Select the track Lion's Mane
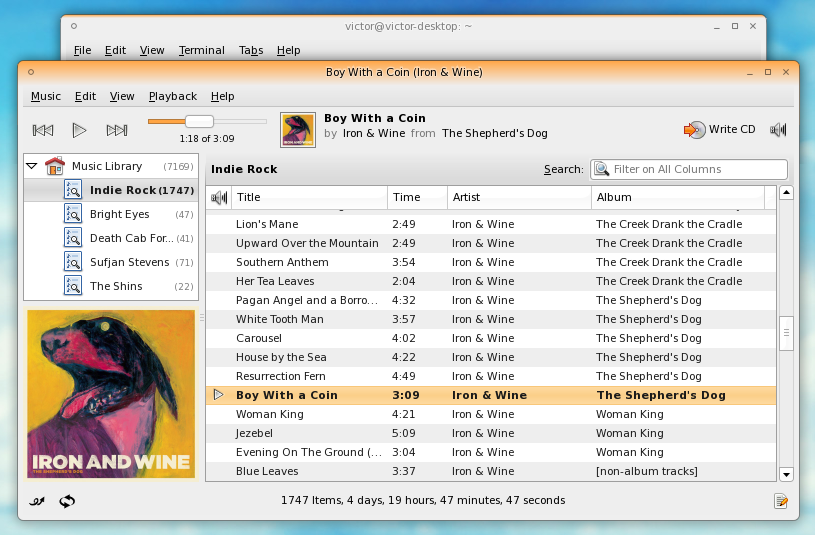 [491, 224]
